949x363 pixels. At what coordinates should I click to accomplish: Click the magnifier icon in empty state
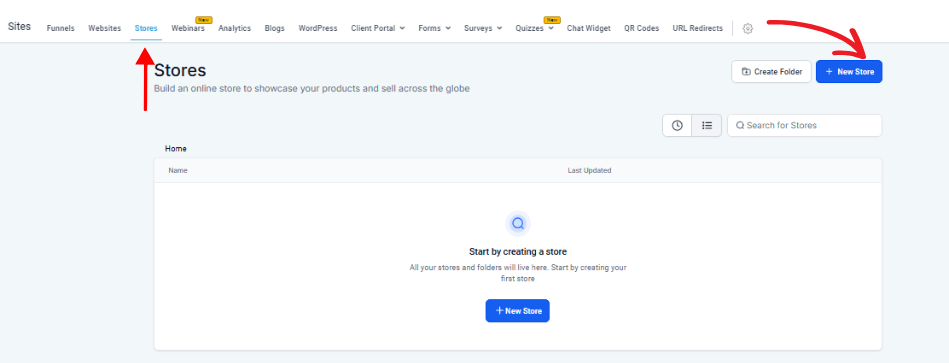click(x=517, y=224)
